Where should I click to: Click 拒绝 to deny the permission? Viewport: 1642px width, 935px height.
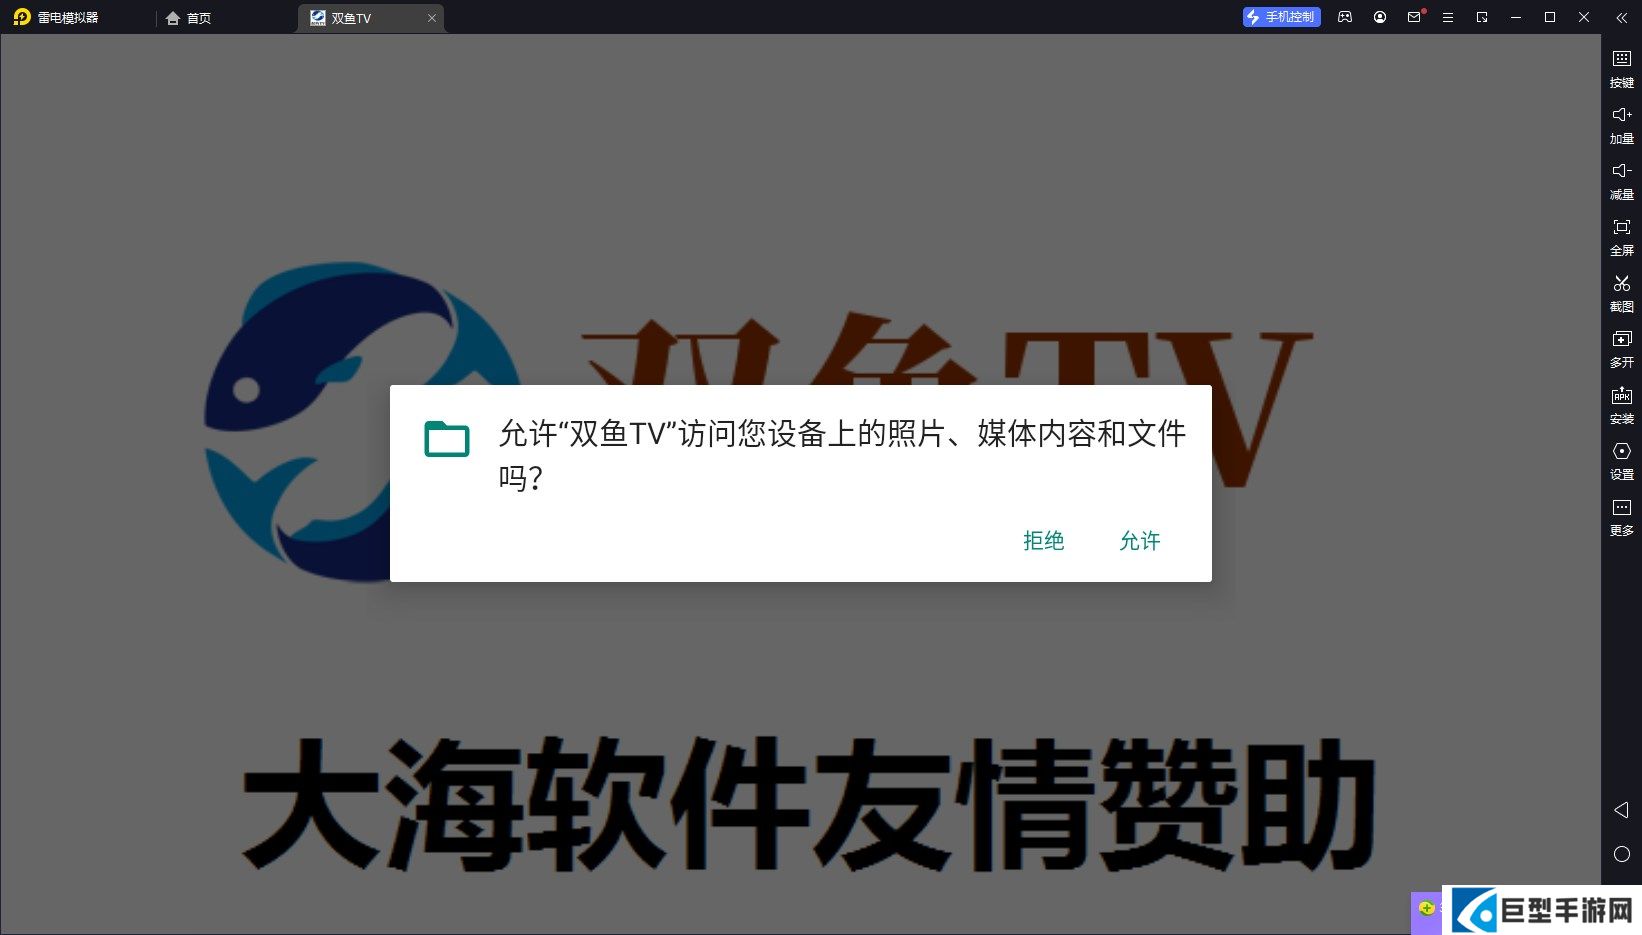(1043, 541)
